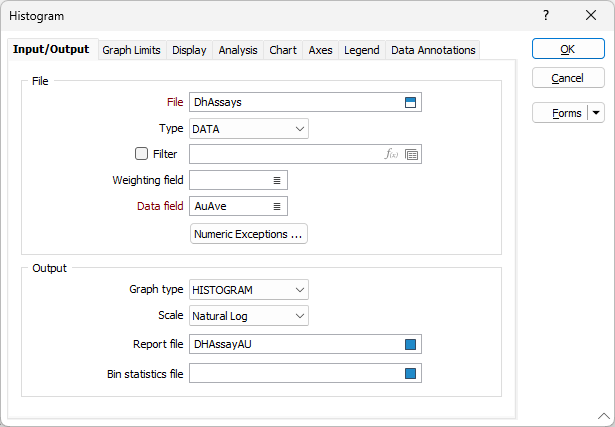Click the Cancel button

(x=567, y=78)
